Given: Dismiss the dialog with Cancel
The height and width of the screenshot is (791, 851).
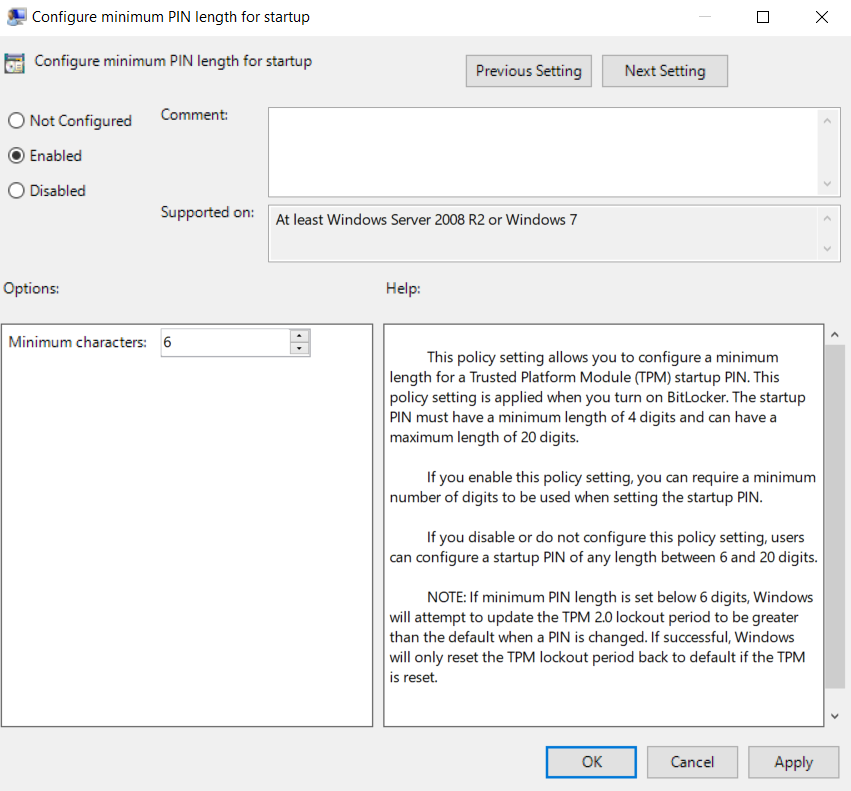Looking at the screenshot, I should click(692, 761).
